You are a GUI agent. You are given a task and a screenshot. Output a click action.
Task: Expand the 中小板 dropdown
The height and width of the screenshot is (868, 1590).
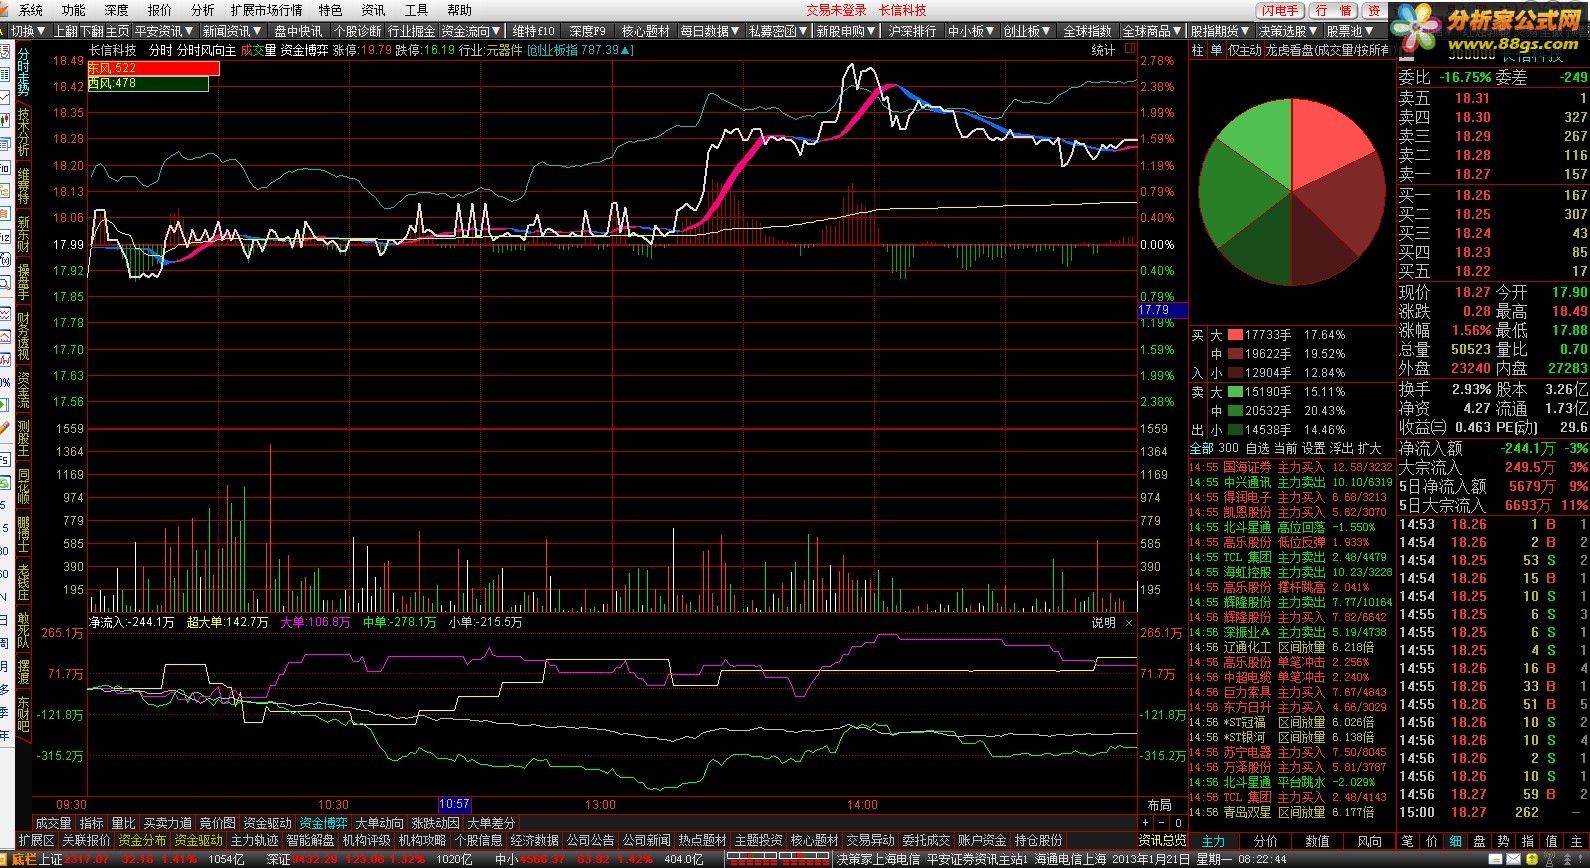[971, 31]
